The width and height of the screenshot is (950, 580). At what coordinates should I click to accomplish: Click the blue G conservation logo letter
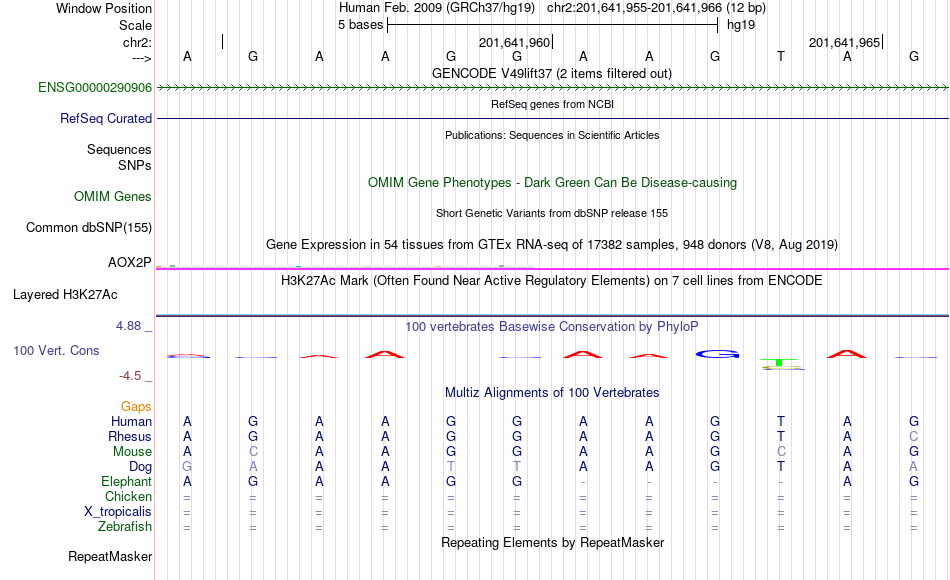(x=717, y=354)
